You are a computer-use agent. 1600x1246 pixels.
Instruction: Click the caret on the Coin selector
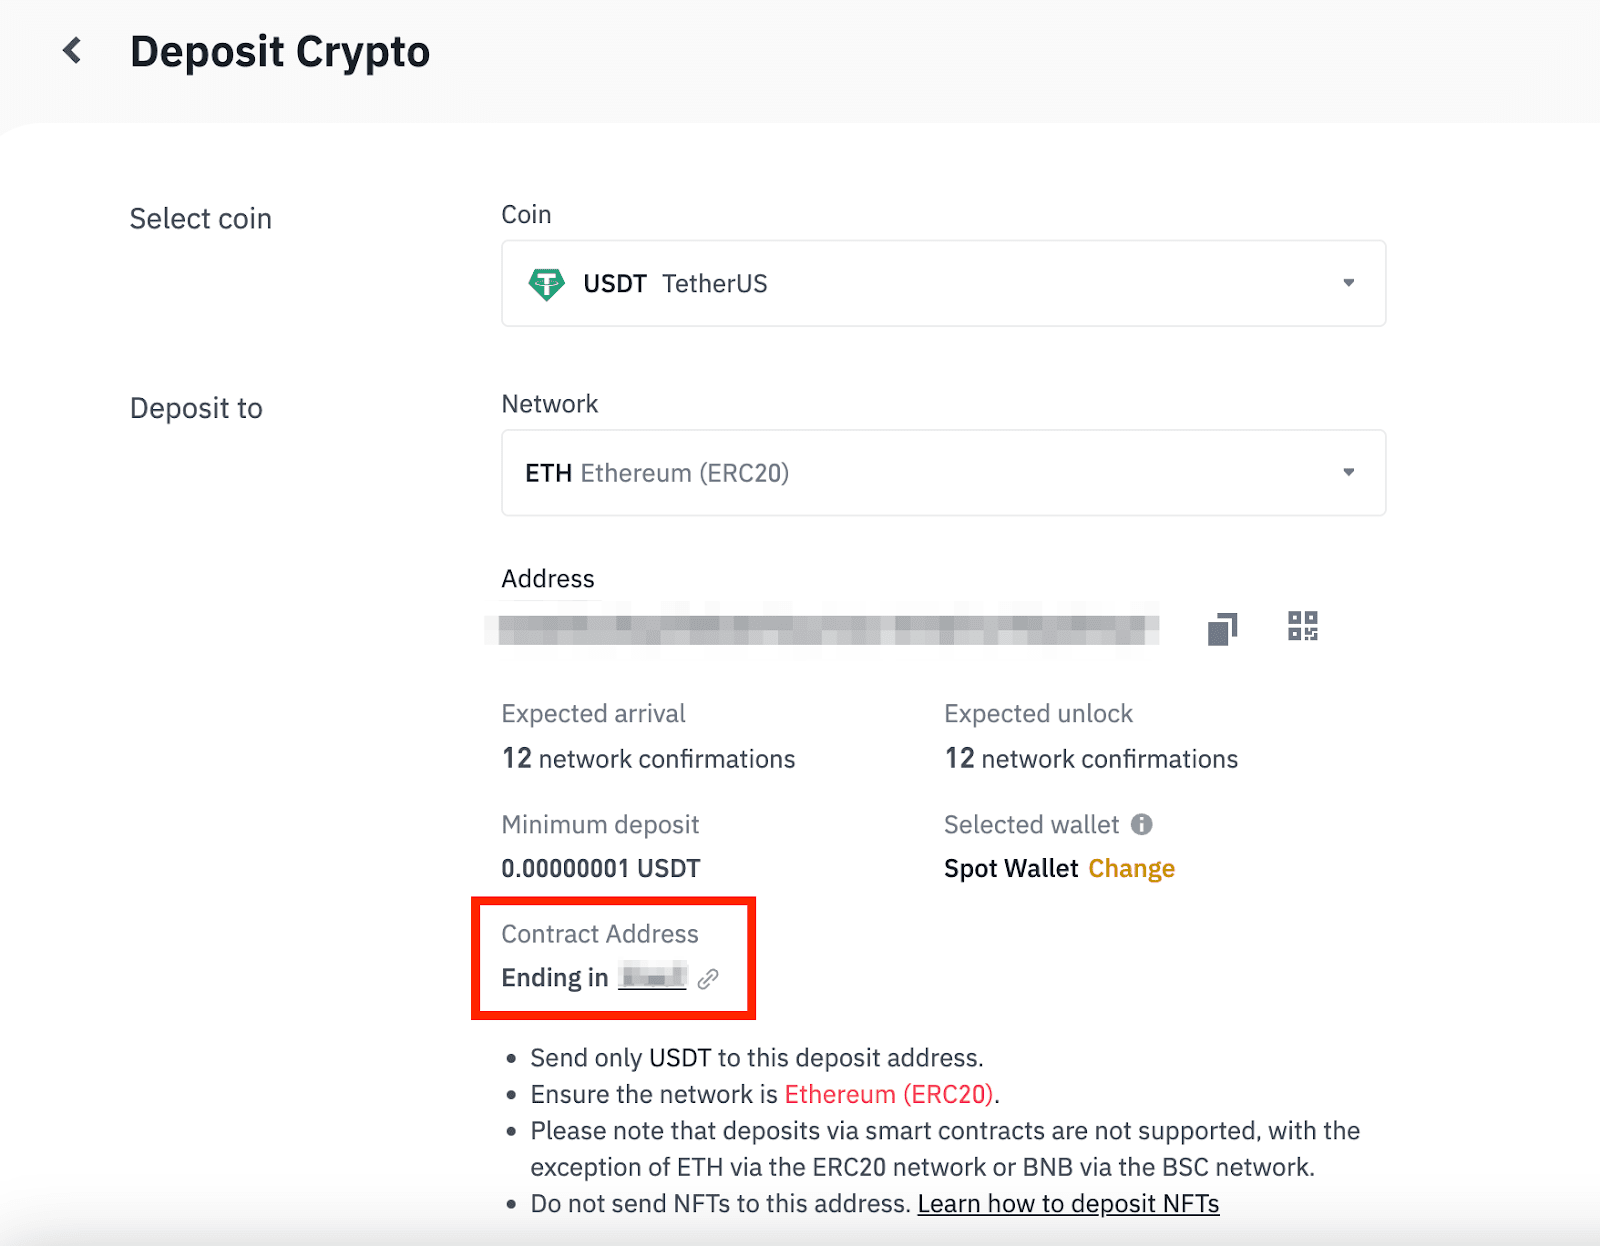[x=1349, y=284]
